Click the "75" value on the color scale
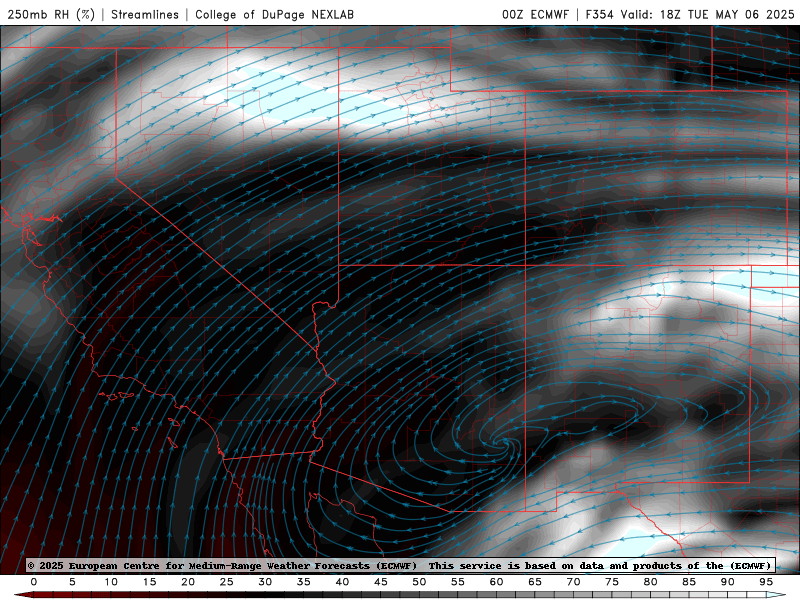The height and width of the screenshot is (600, 800). click(612, 582)
